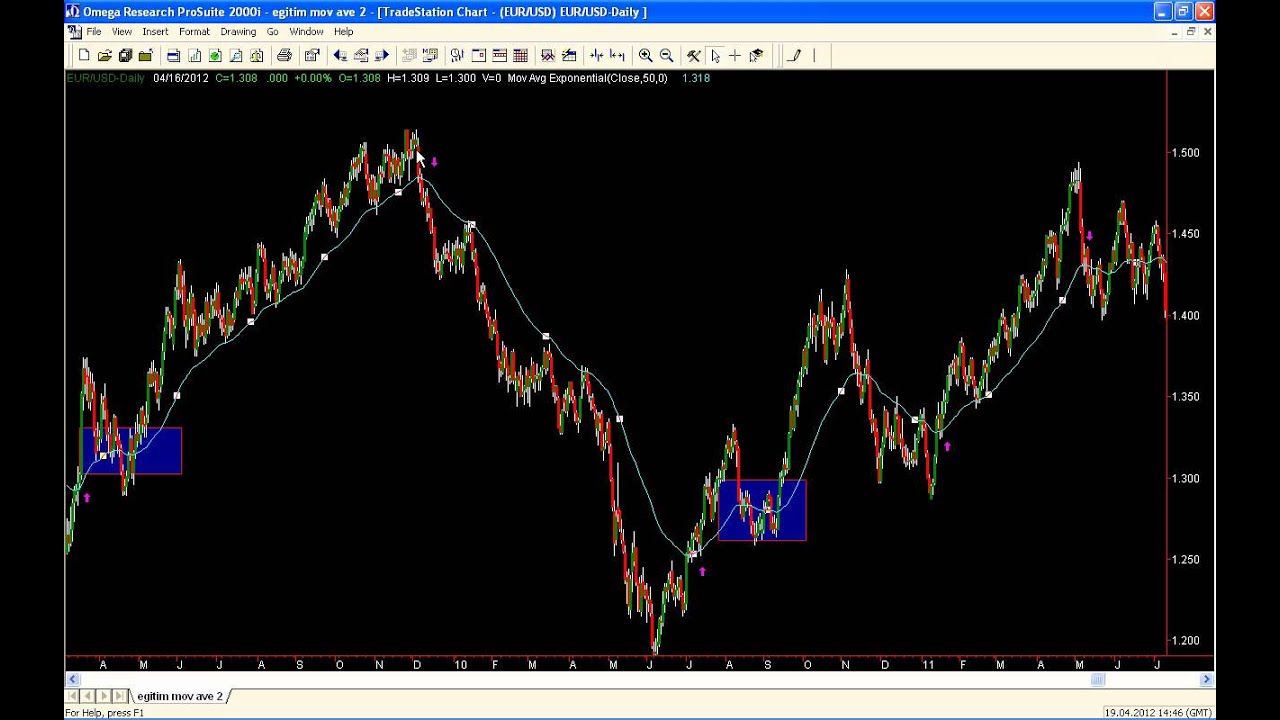Click the 1.200 price axis label
The height and width of the screenshot is (720, 1280).
point(1185,641)
